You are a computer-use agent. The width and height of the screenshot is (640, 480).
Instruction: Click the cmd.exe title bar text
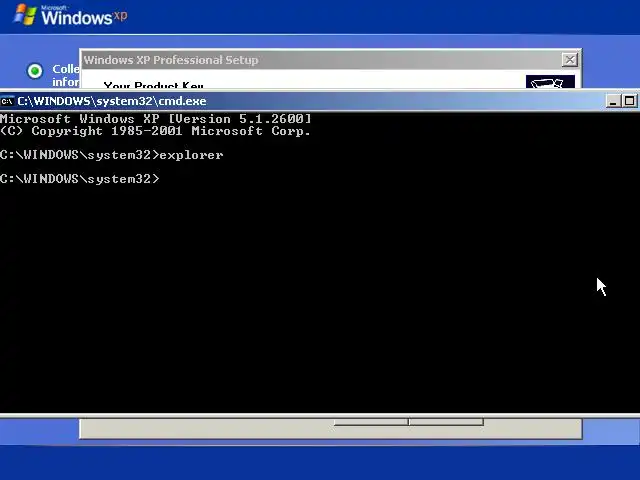click(112, 101)
